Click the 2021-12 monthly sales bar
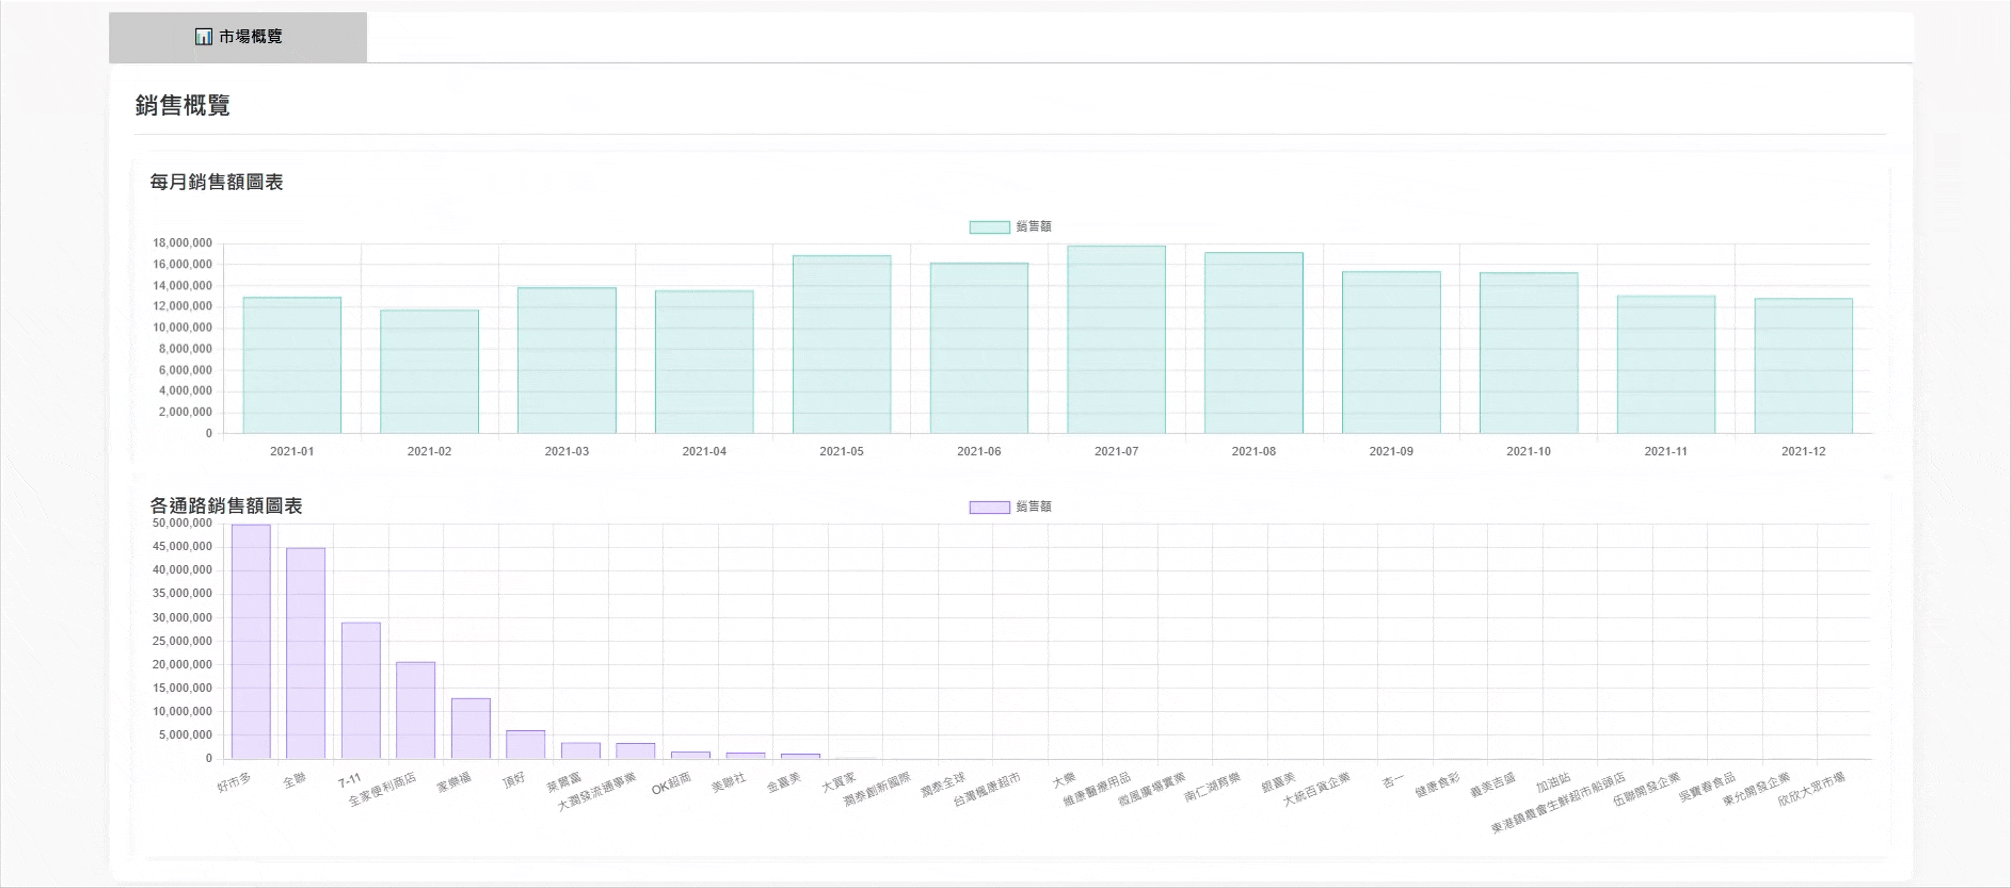This screenshot has width=2011, height=888. (1803, 366)
